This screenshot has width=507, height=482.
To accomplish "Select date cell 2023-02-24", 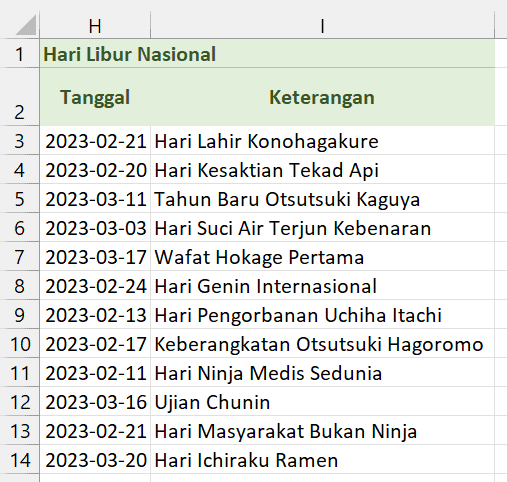I will click(x=95, y=285).
